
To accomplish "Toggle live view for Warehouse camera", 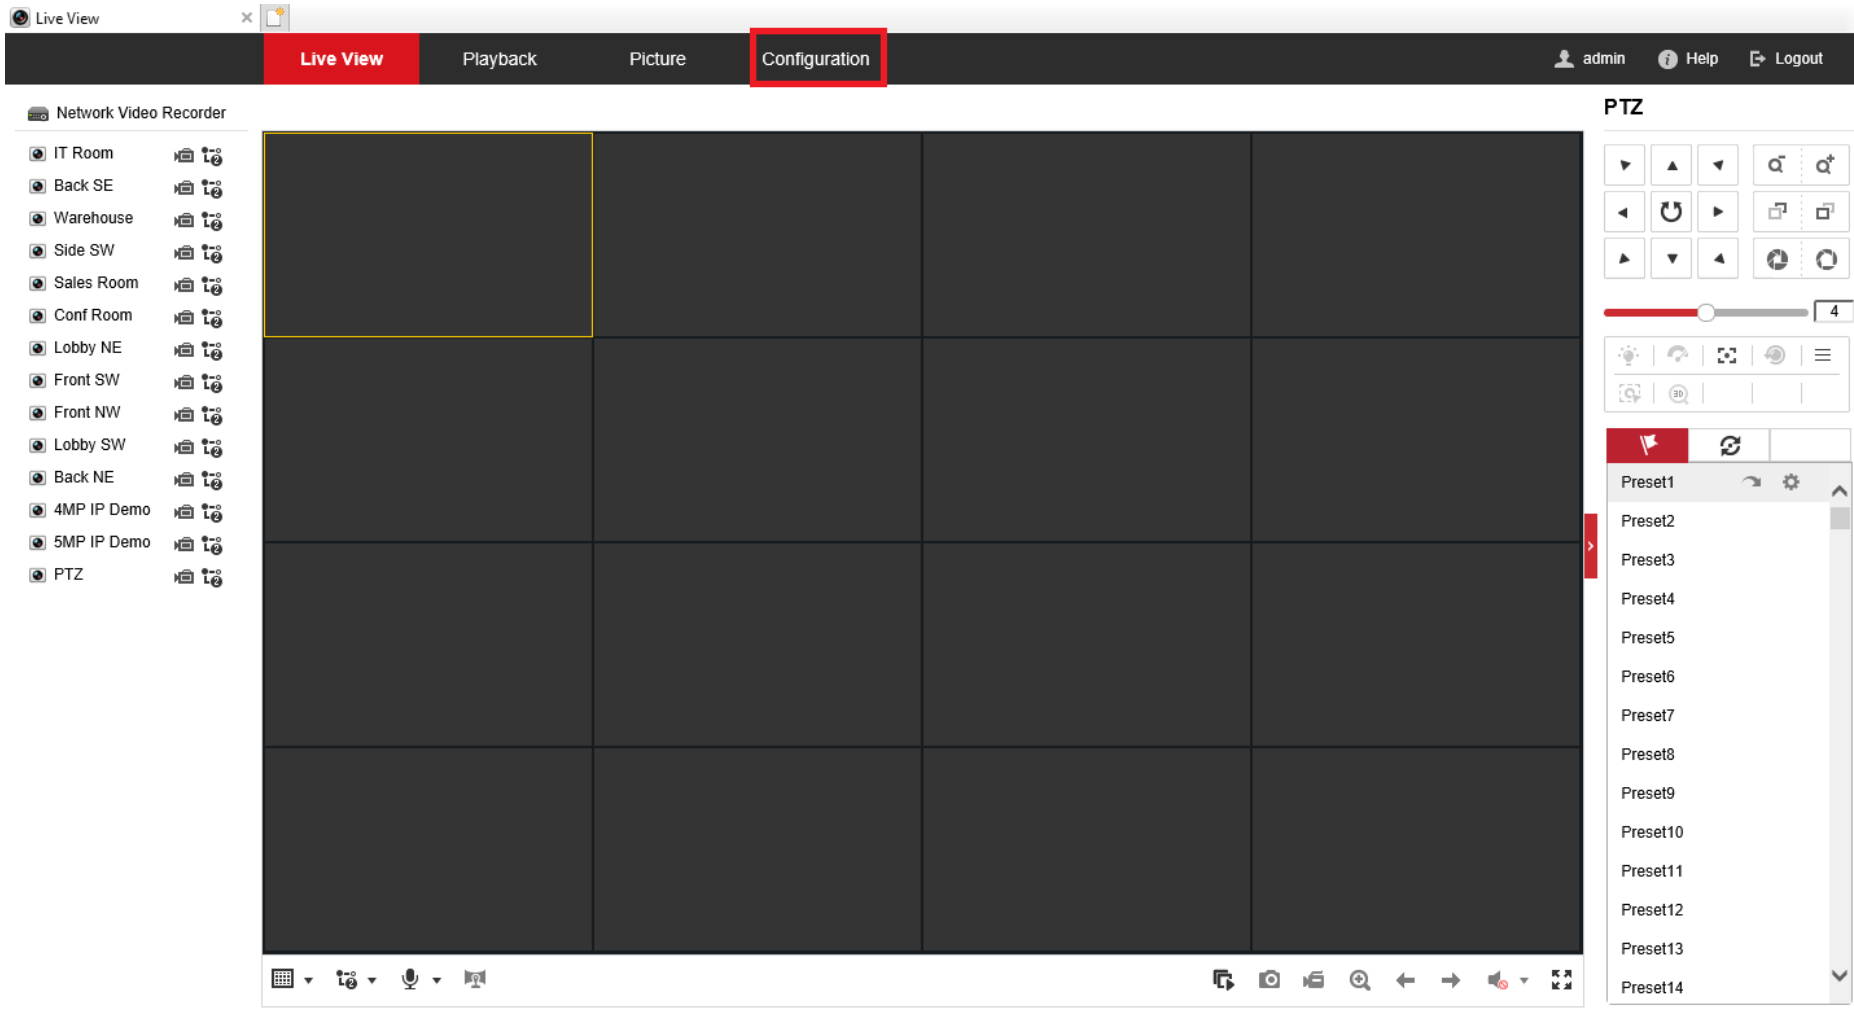I will coord(37,219).
